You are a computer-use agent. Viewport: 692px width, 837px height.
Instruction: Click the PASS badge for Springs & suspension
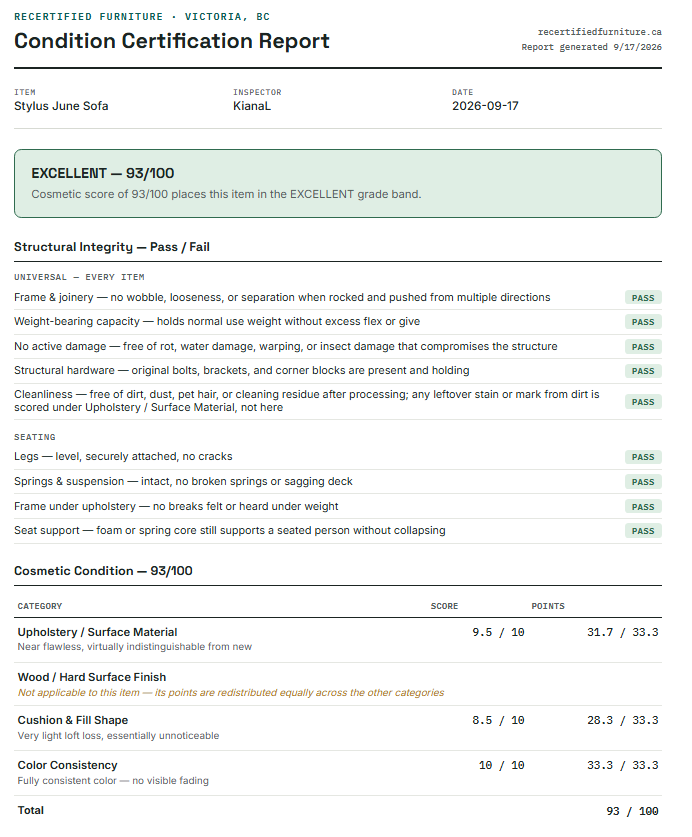pos(643,482)
